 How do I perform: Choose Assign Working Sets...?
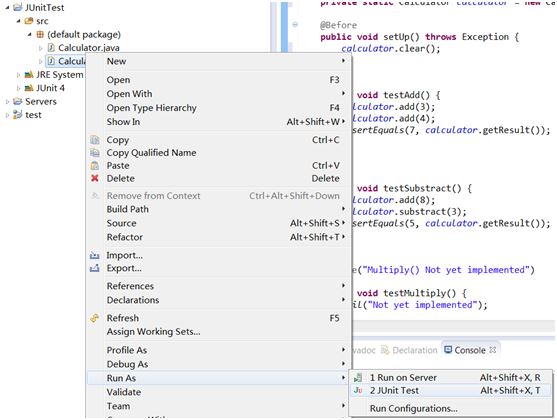click(x=218, y=332)
